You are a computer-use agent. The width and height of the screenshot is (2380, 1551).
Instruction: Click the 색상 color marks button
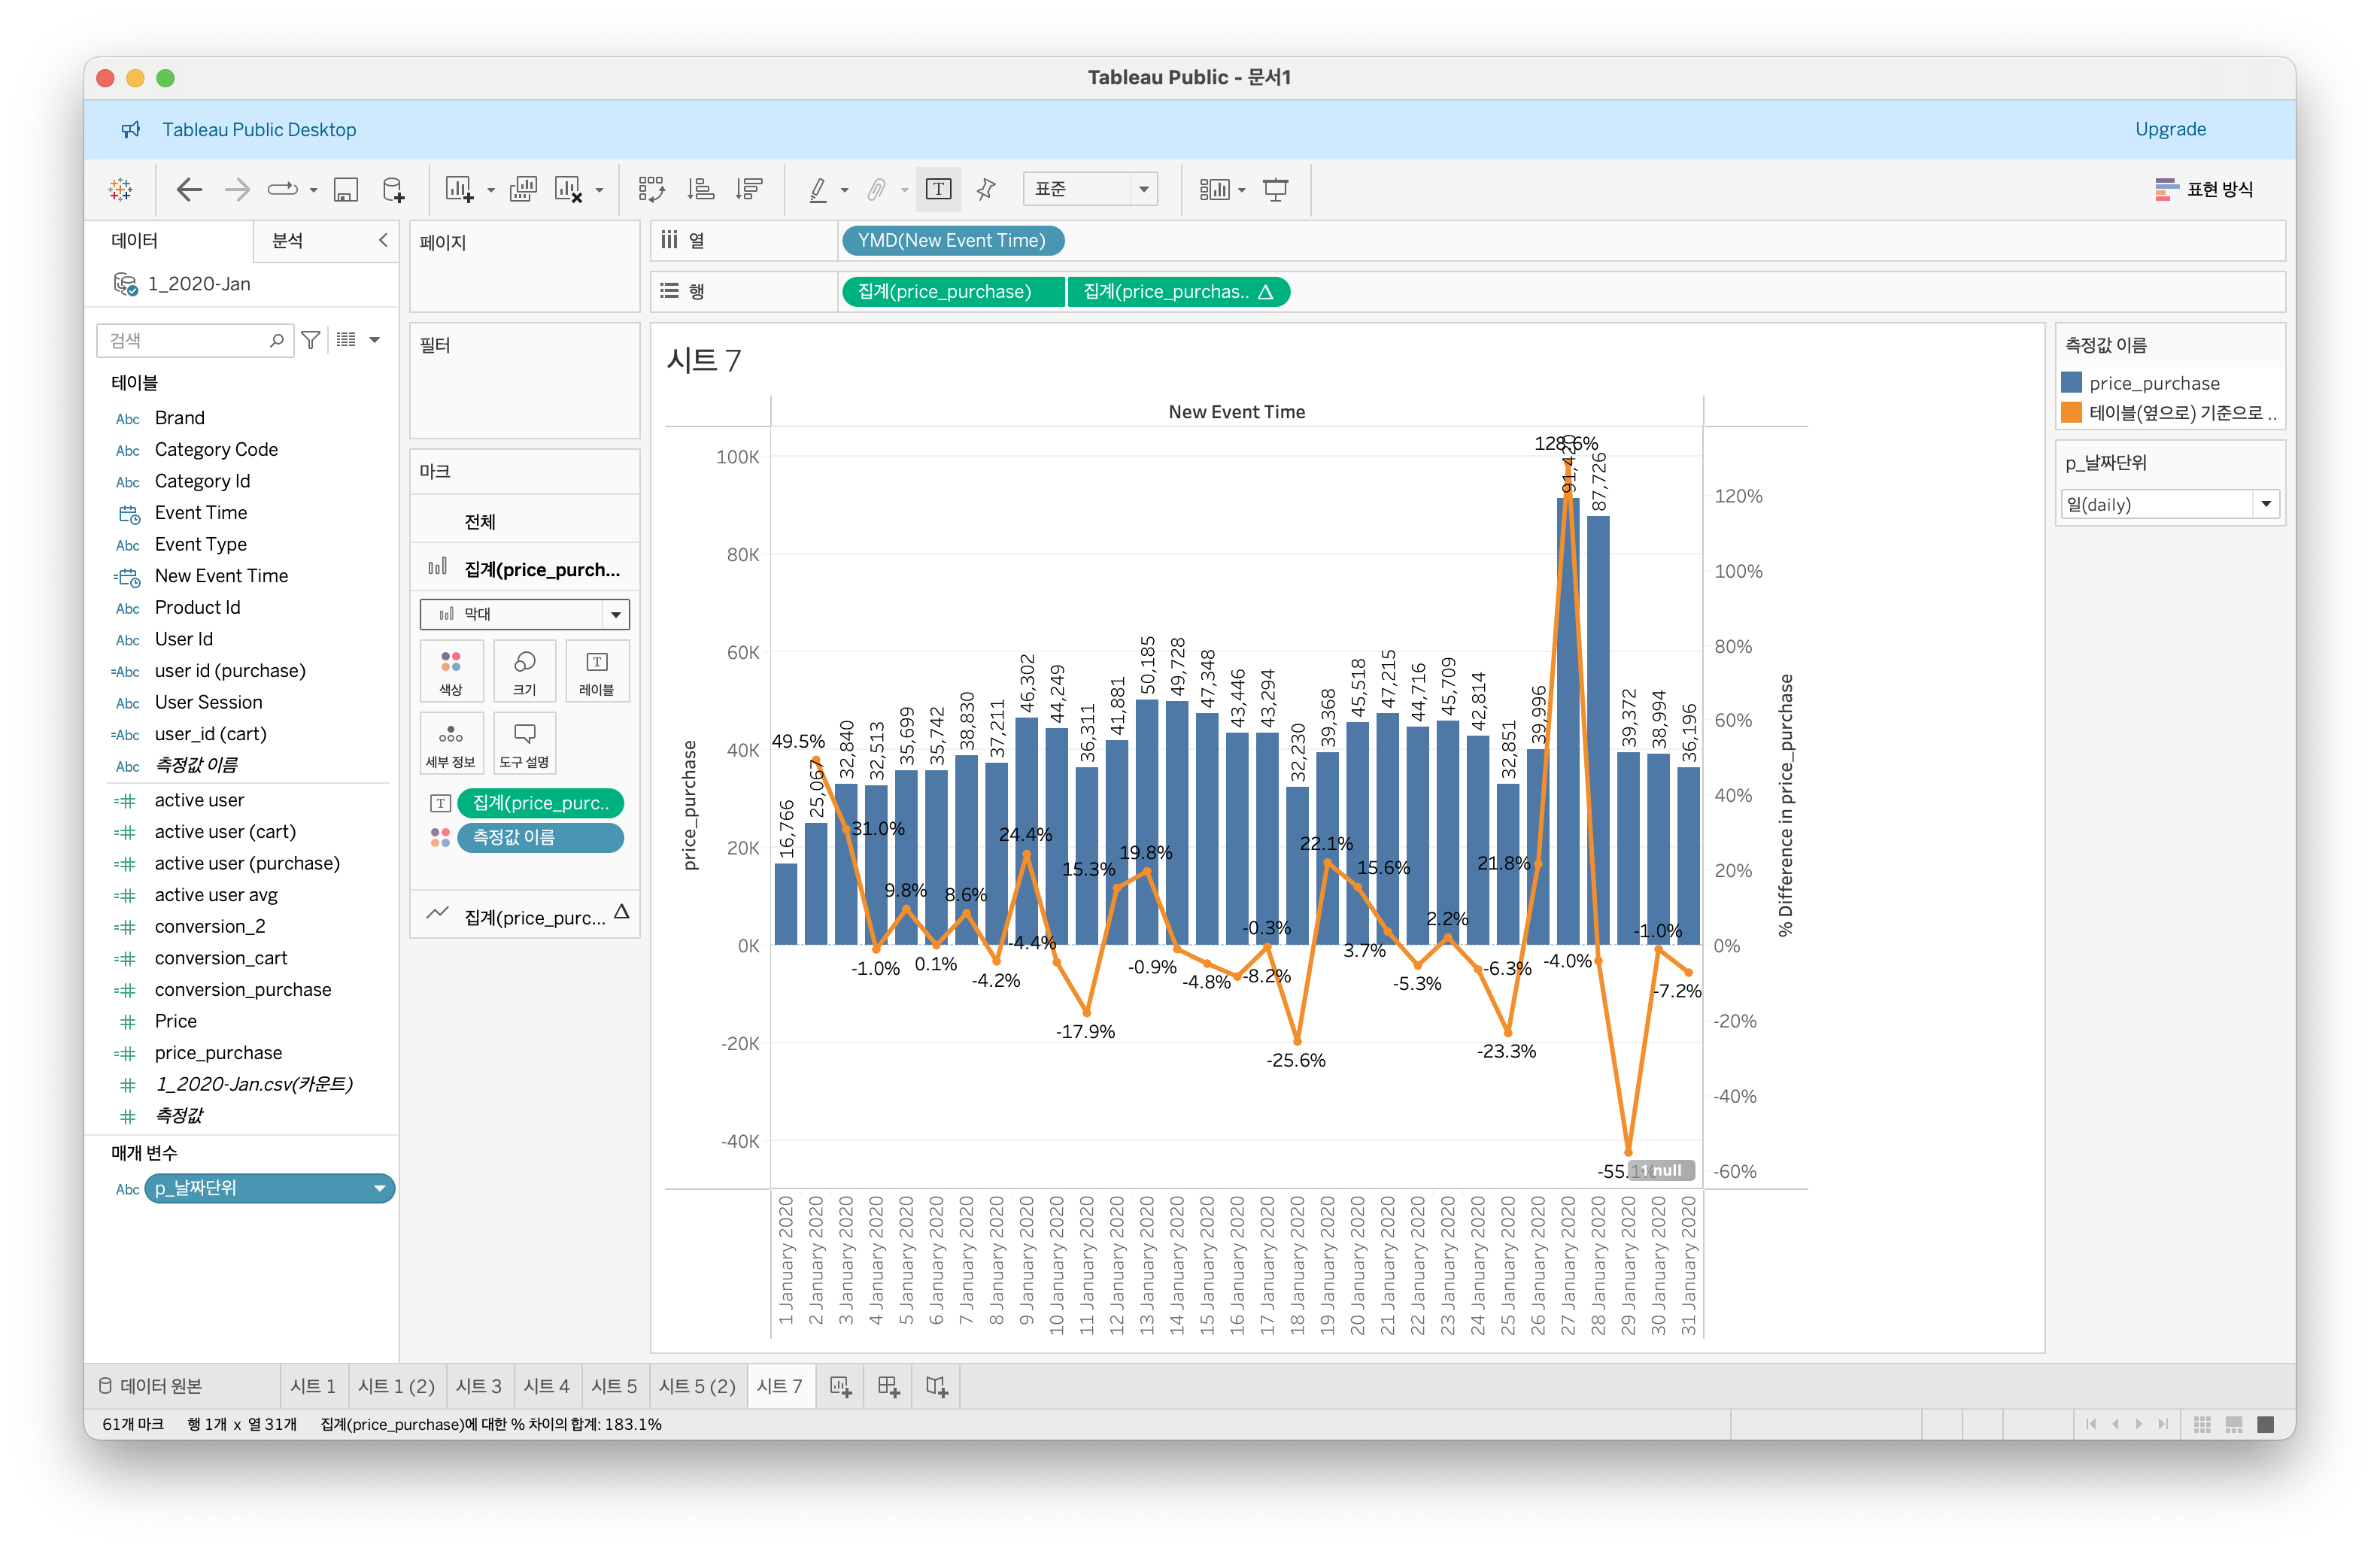pos(451,671)
